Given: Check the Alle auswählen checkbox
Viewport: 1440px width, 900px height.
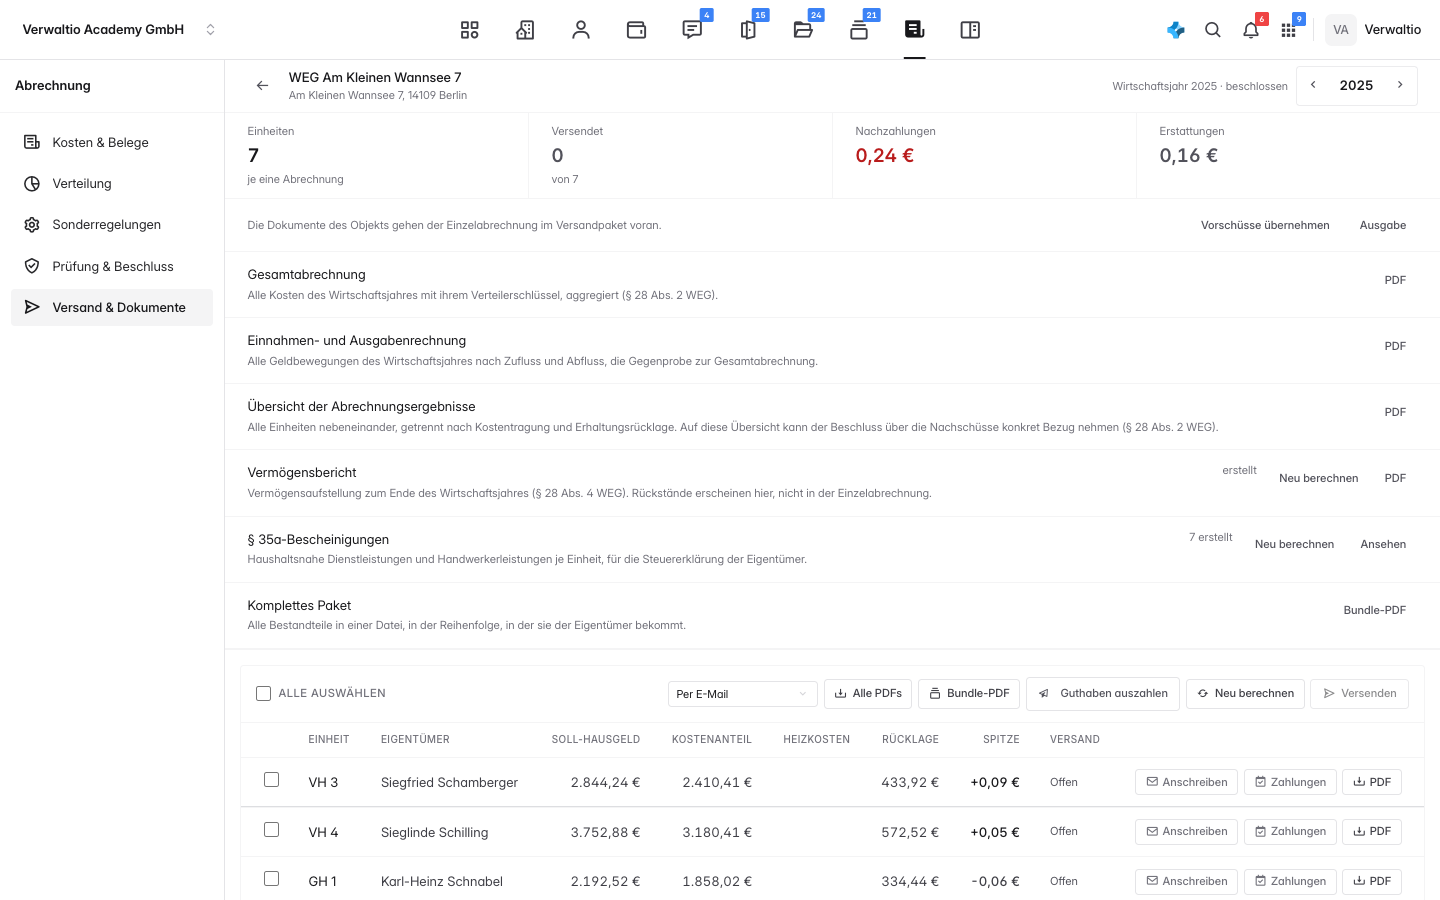Looking at the screenshot, I should [264, 693].
